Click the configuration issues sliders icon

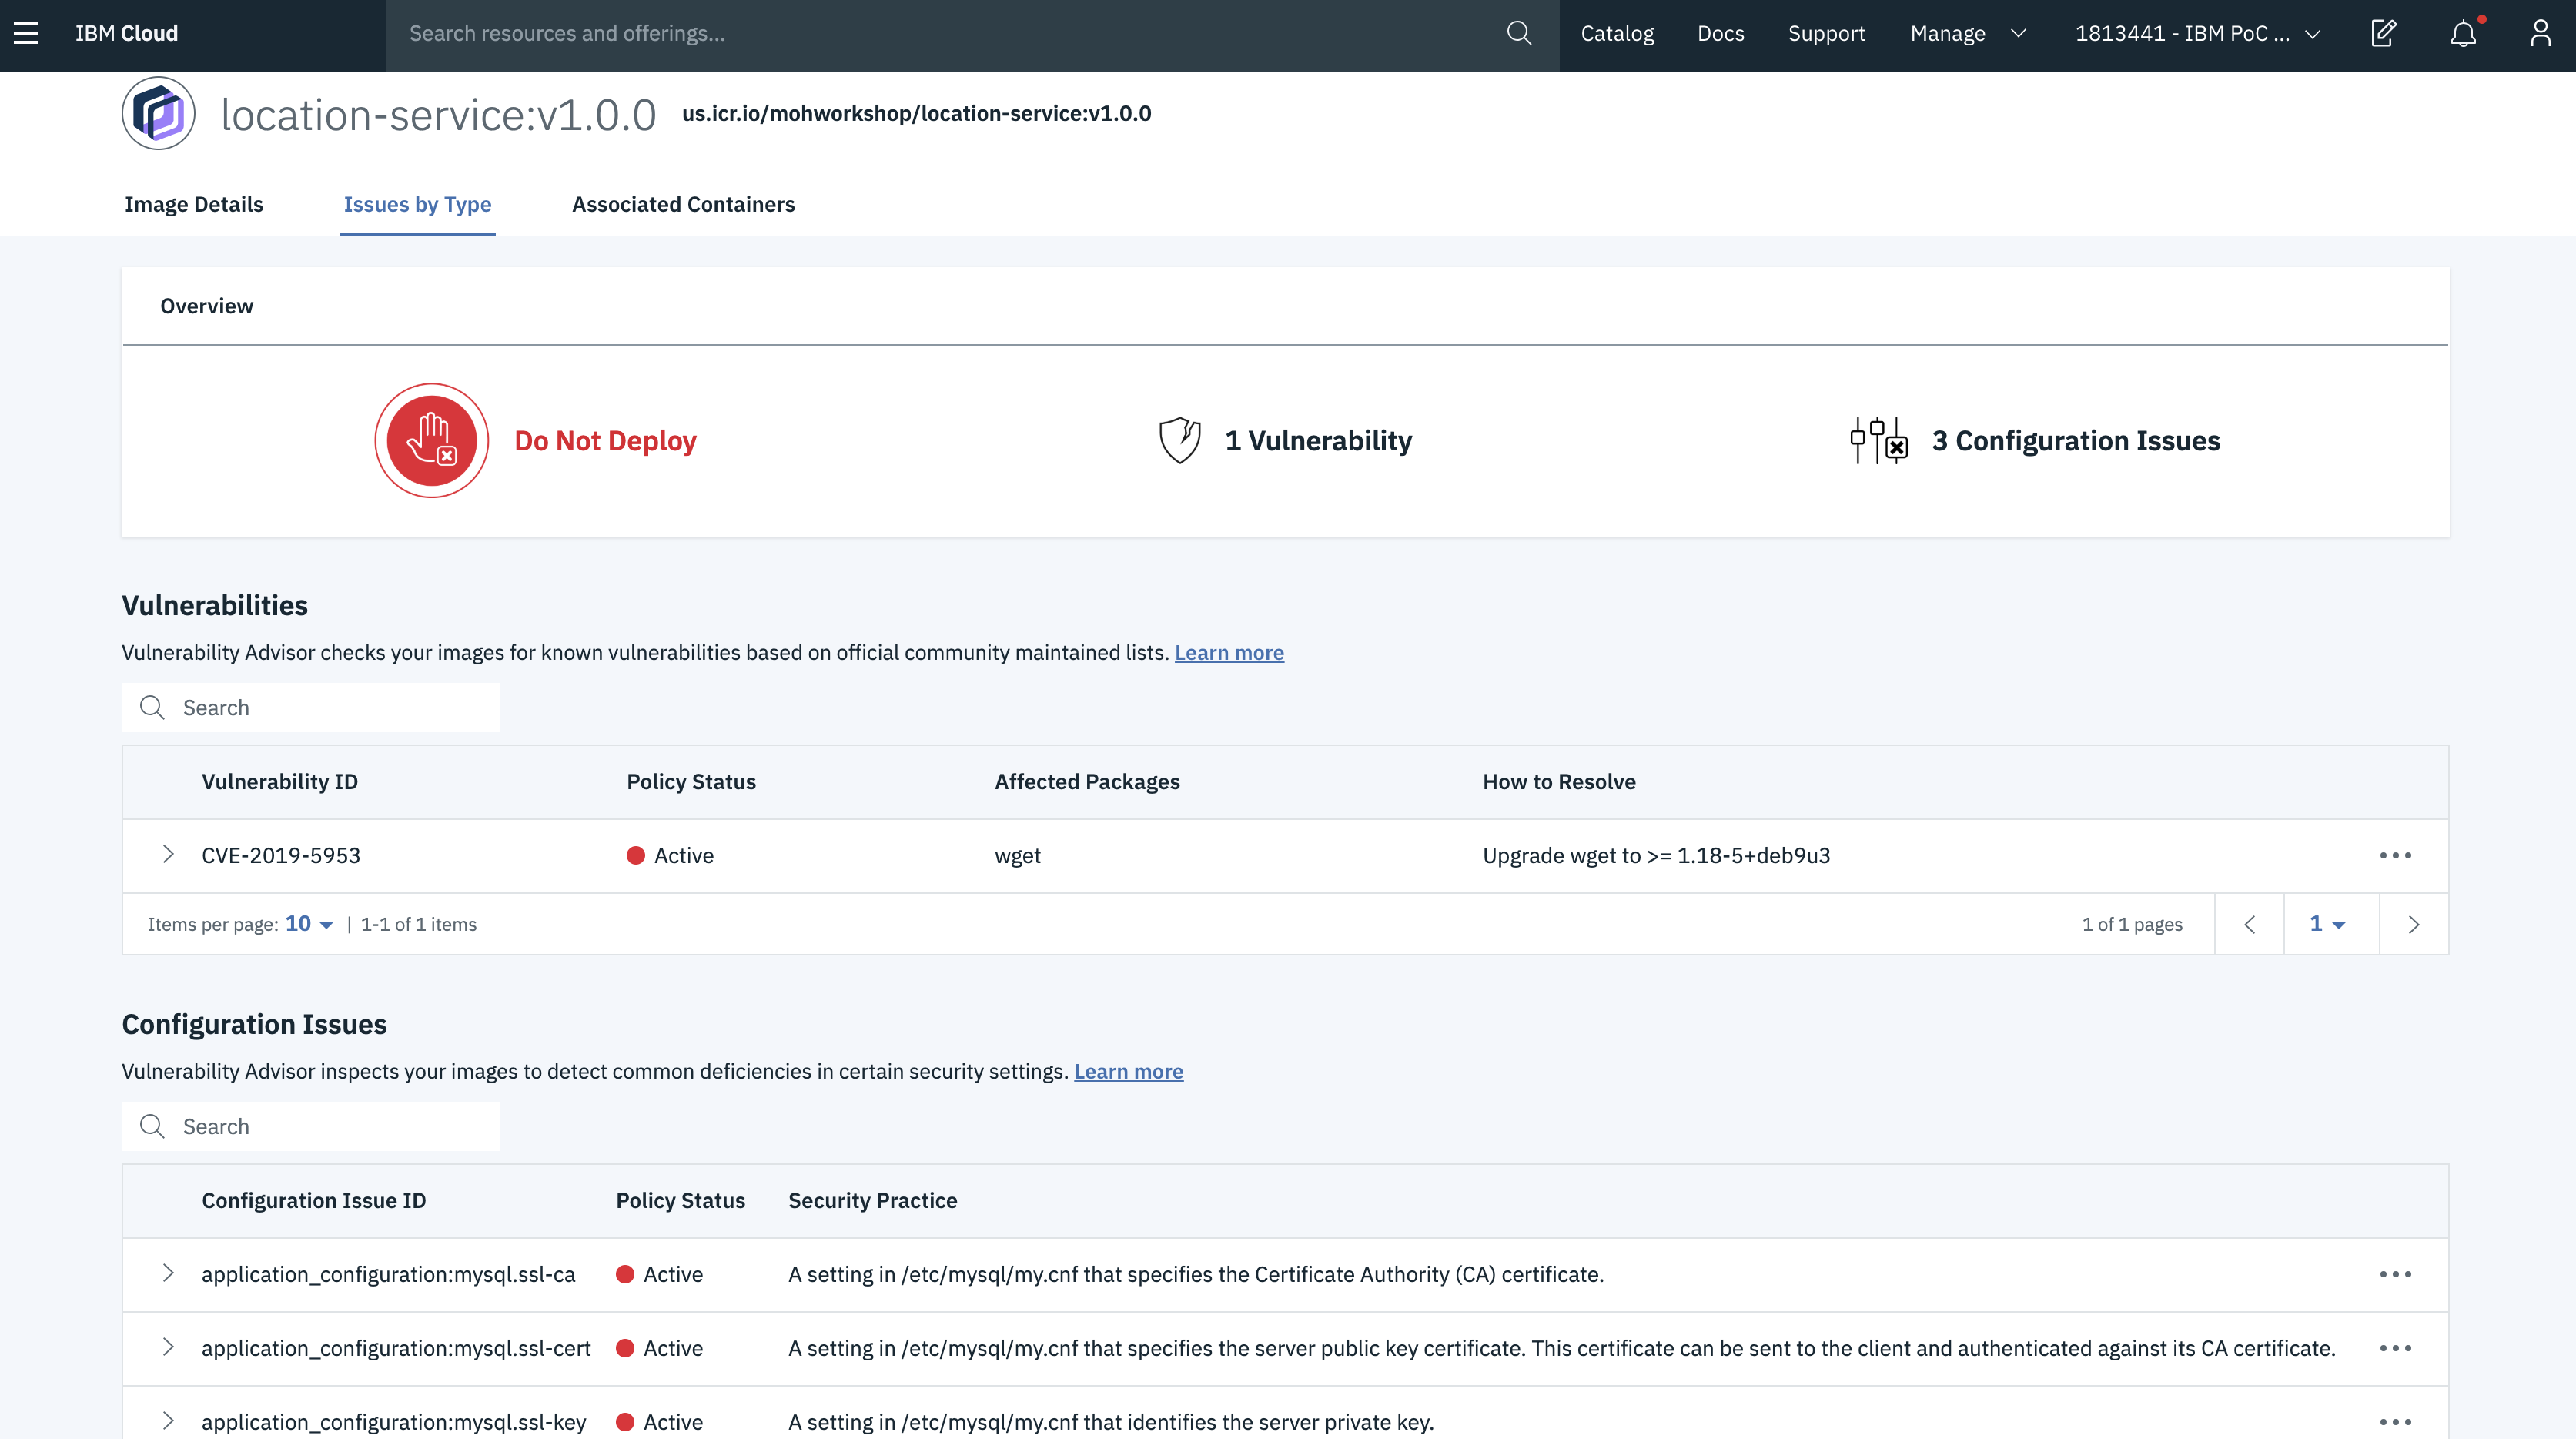[1879, 440]
